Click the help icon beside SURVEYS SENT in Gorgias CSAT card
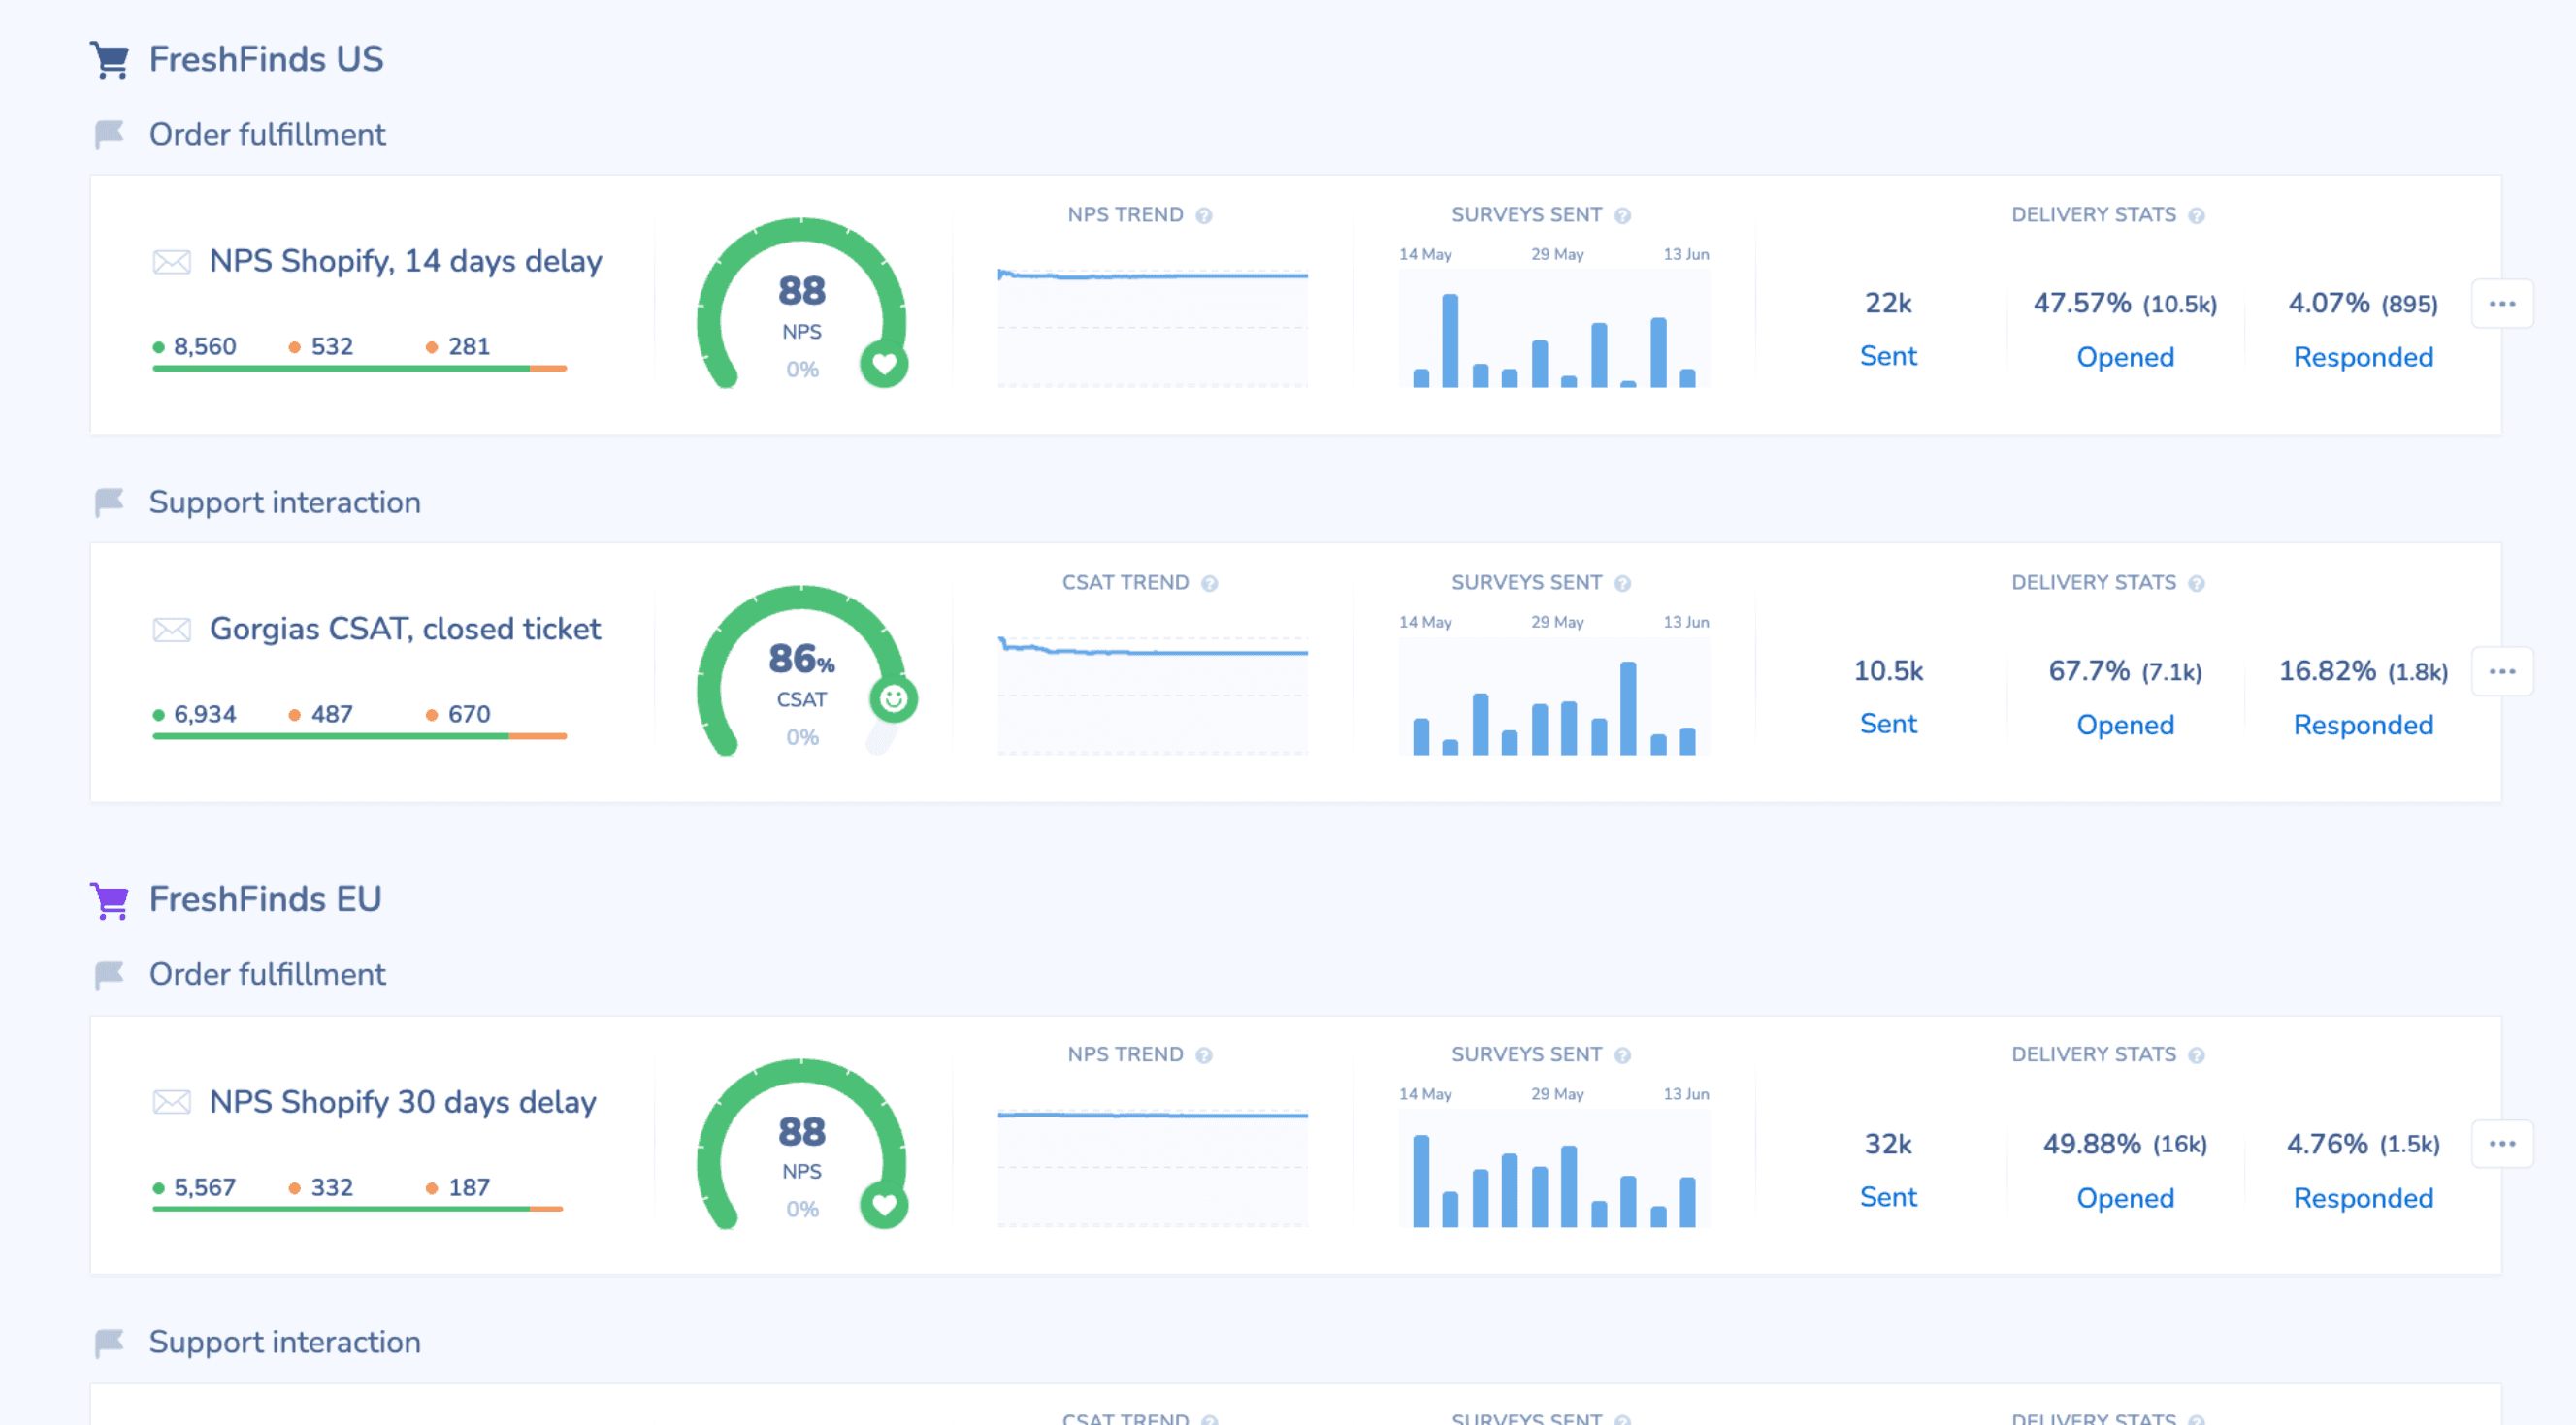 [x=1623, y=583]
